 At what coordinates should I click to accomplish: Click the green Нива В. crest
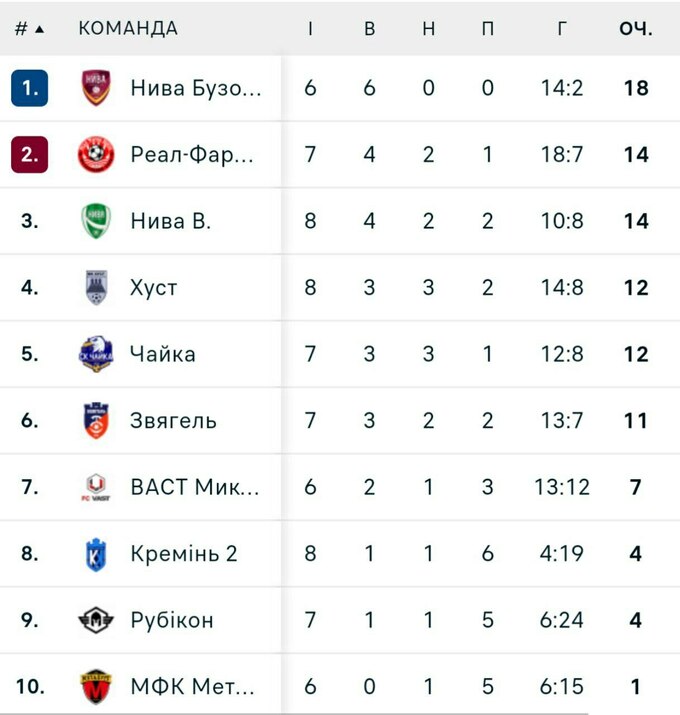pyautogui.click(x=96, y=221)
